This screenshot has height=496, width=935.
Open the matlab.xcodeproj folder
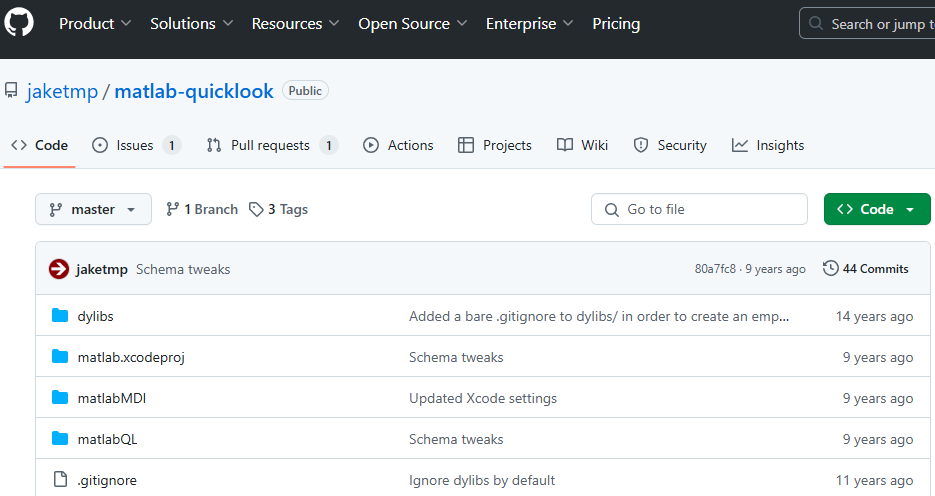[131, 357]
